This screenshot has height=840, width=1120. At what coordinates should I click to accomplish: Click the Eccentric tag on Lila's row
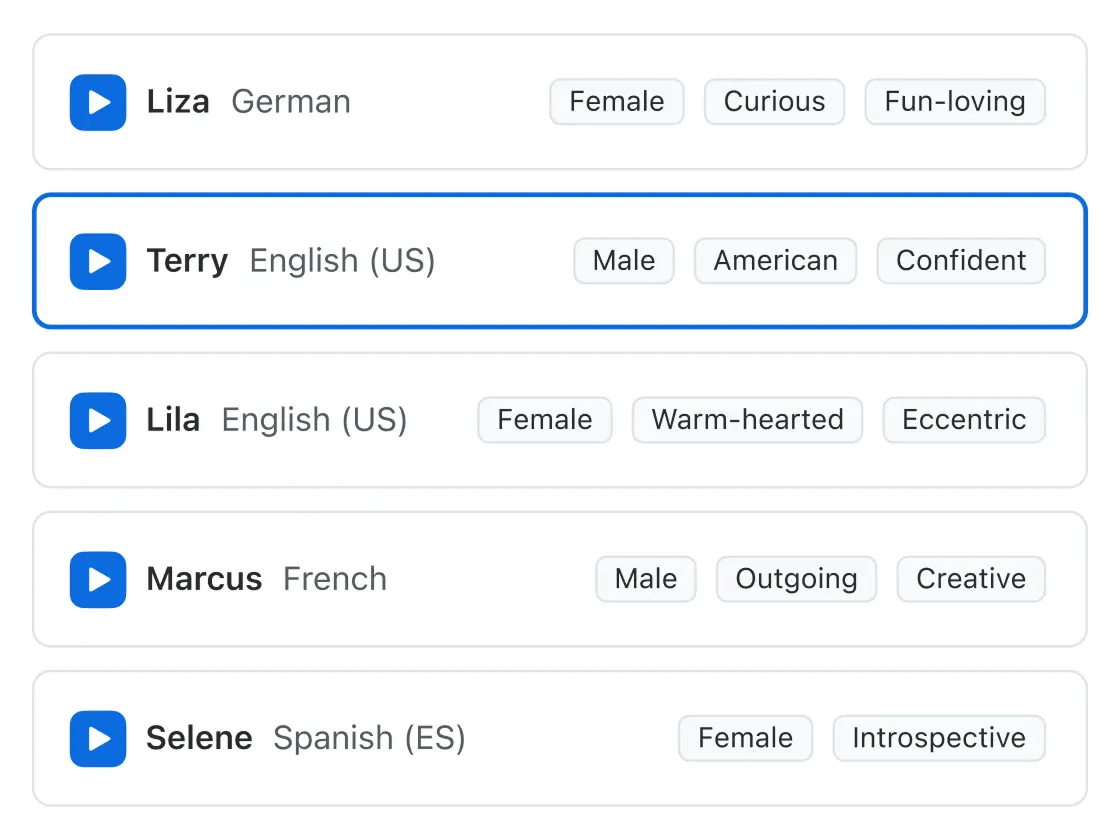click(x=963, y=420)
